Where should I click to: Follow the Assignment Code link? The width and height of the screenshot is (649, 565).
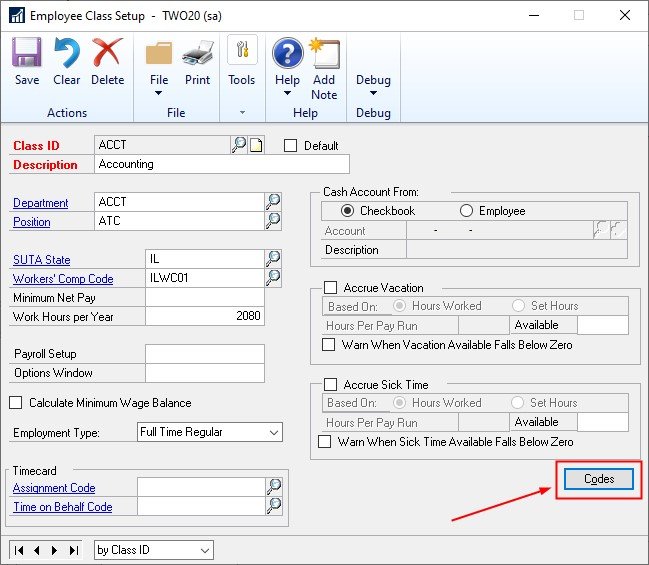click(54, 488)
